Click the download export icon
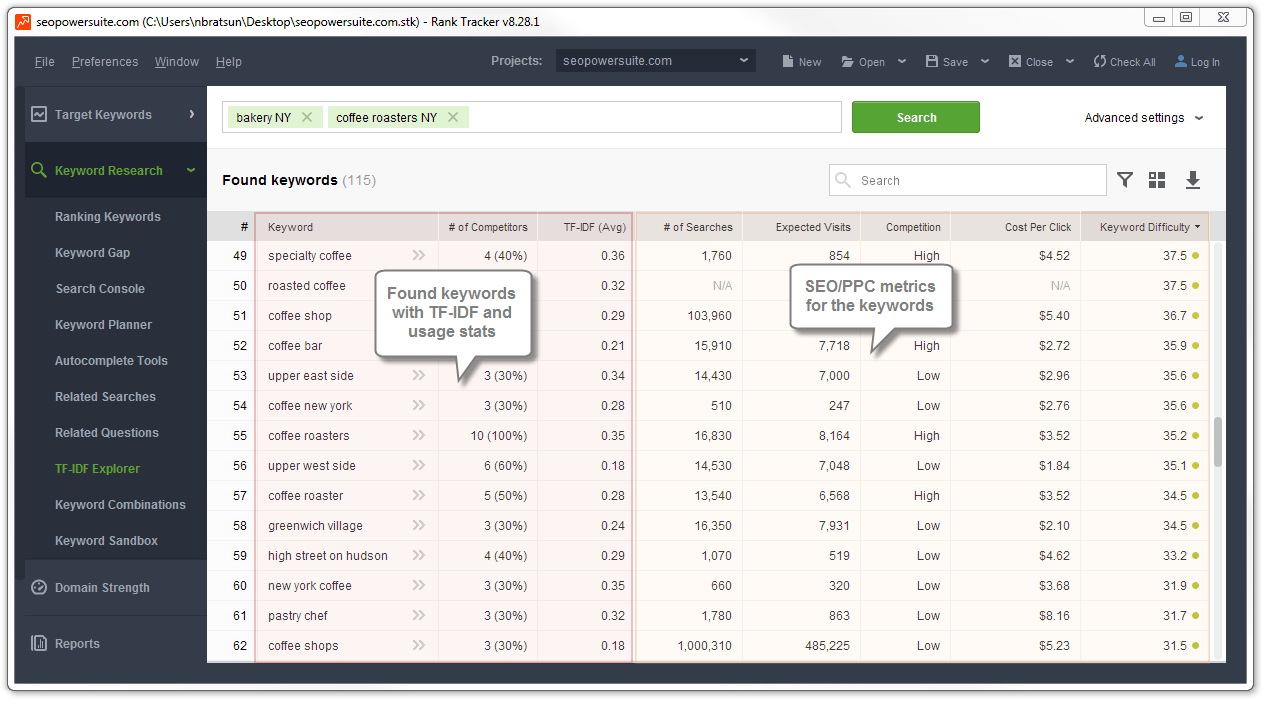 coord(1192,180)
